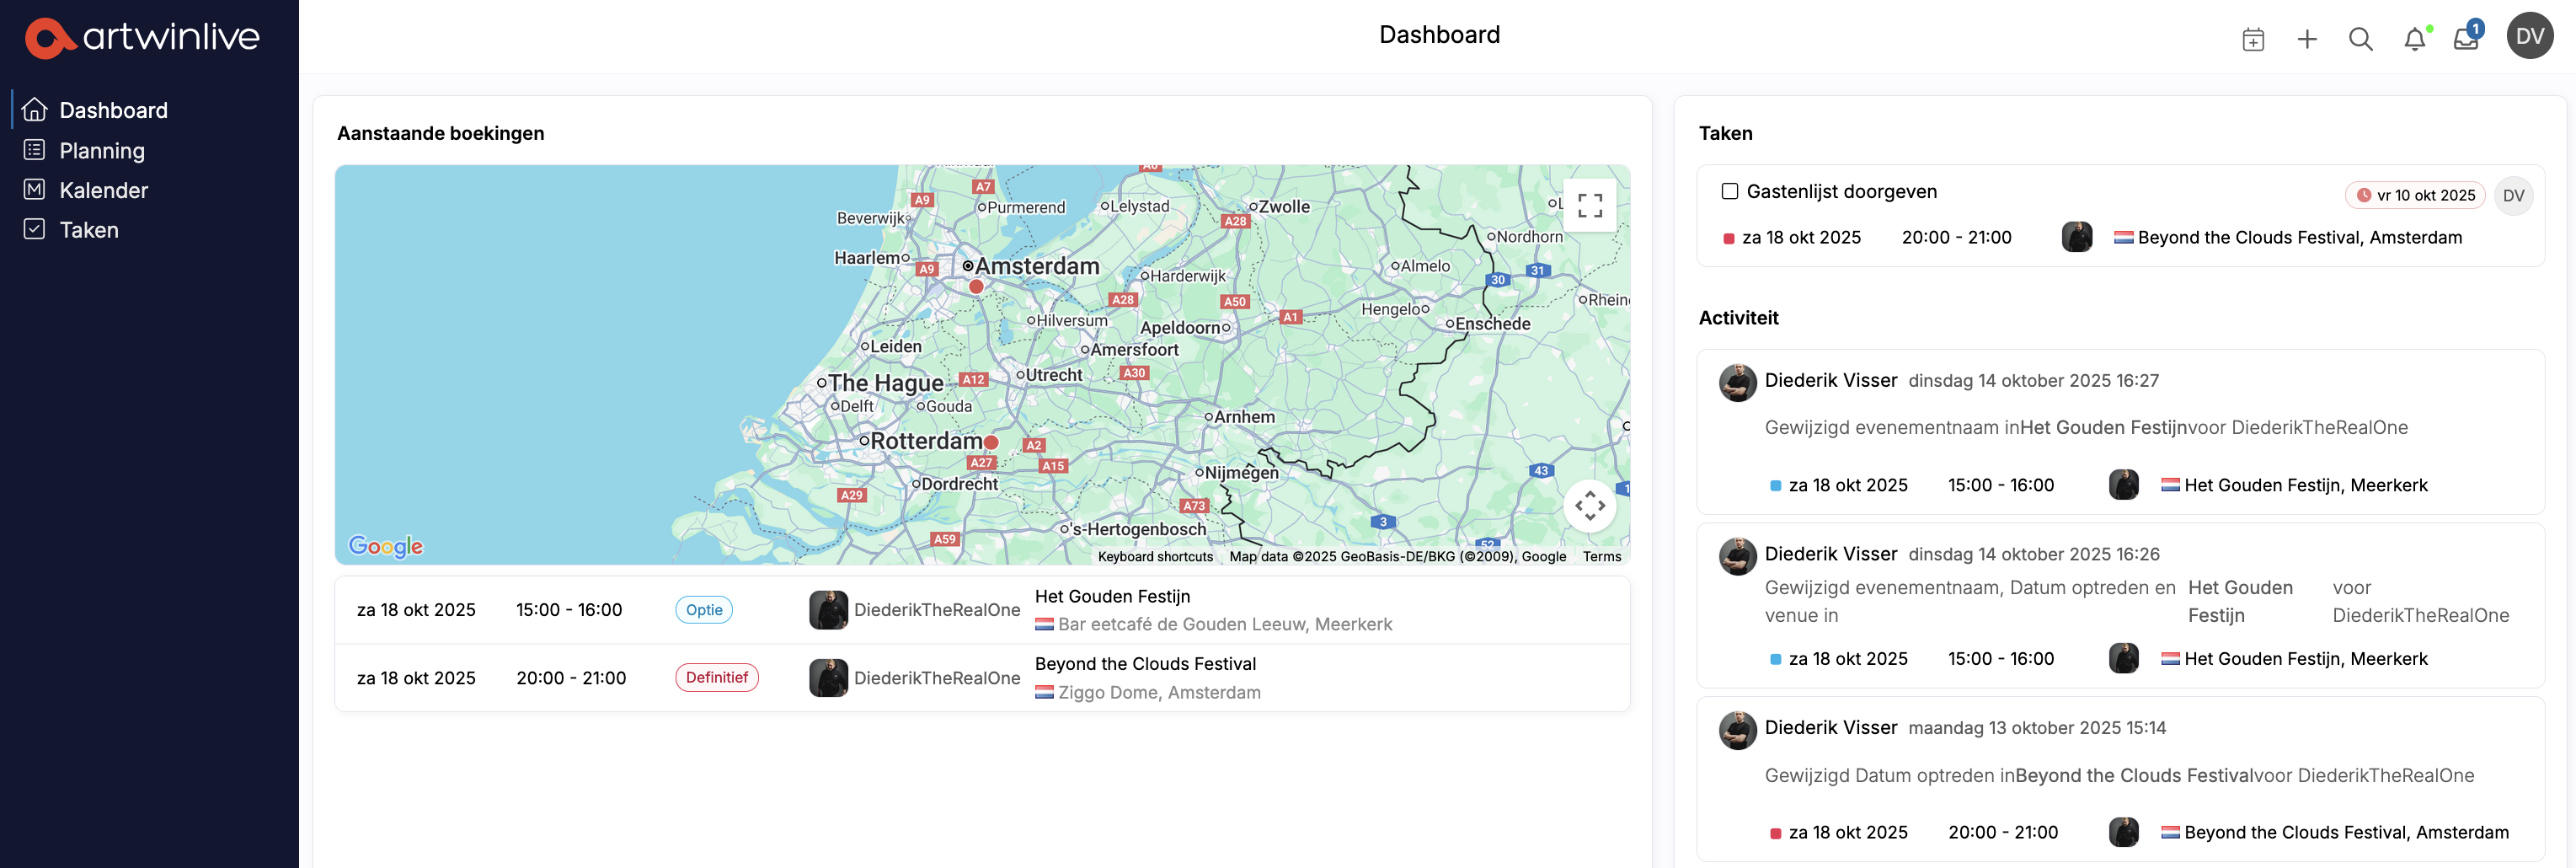Select Taken in the sidebar menu
The image size is (2576, 868).
(x=88, y=230)
